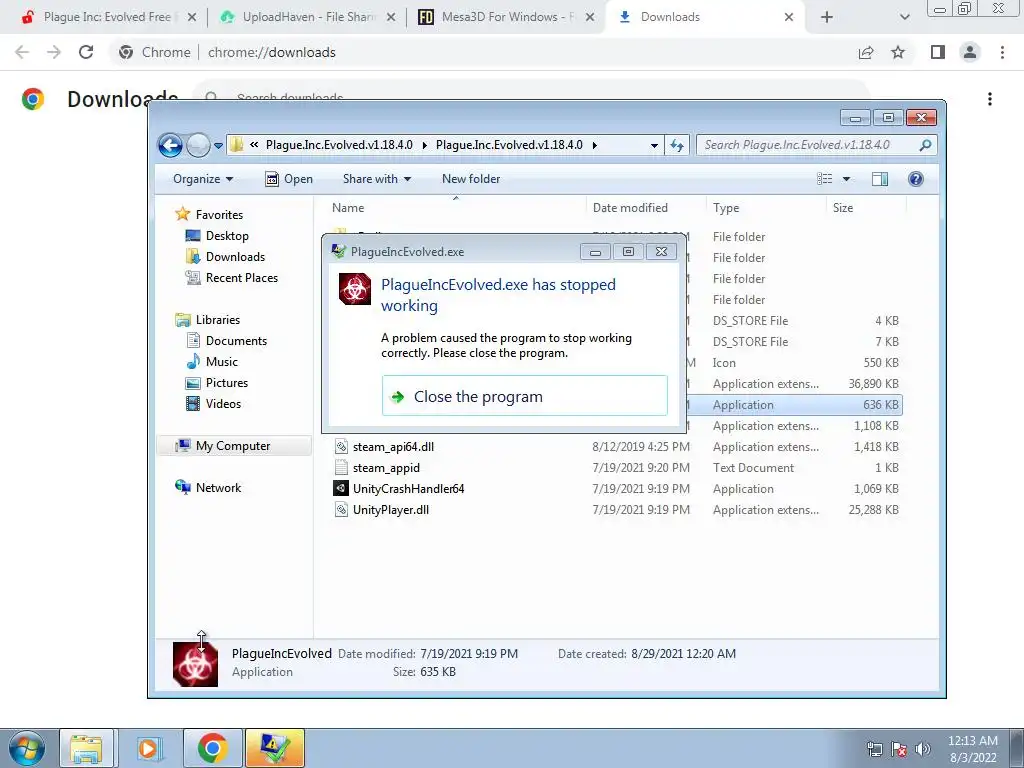Expand the Share with menu
The image size is (1024, 768).
pos(377,179)
